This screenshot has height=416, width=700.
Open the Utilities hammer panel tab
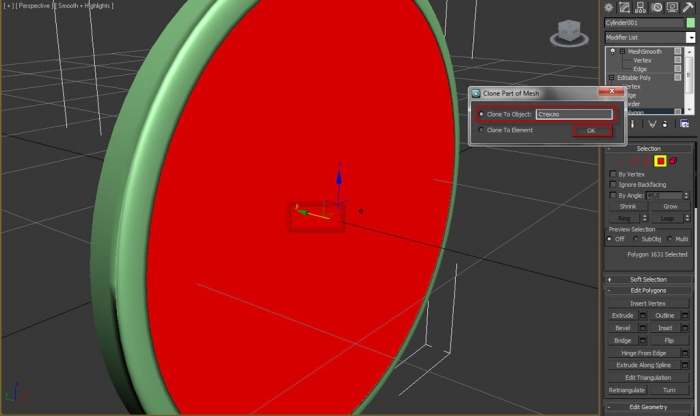point(689,7)
